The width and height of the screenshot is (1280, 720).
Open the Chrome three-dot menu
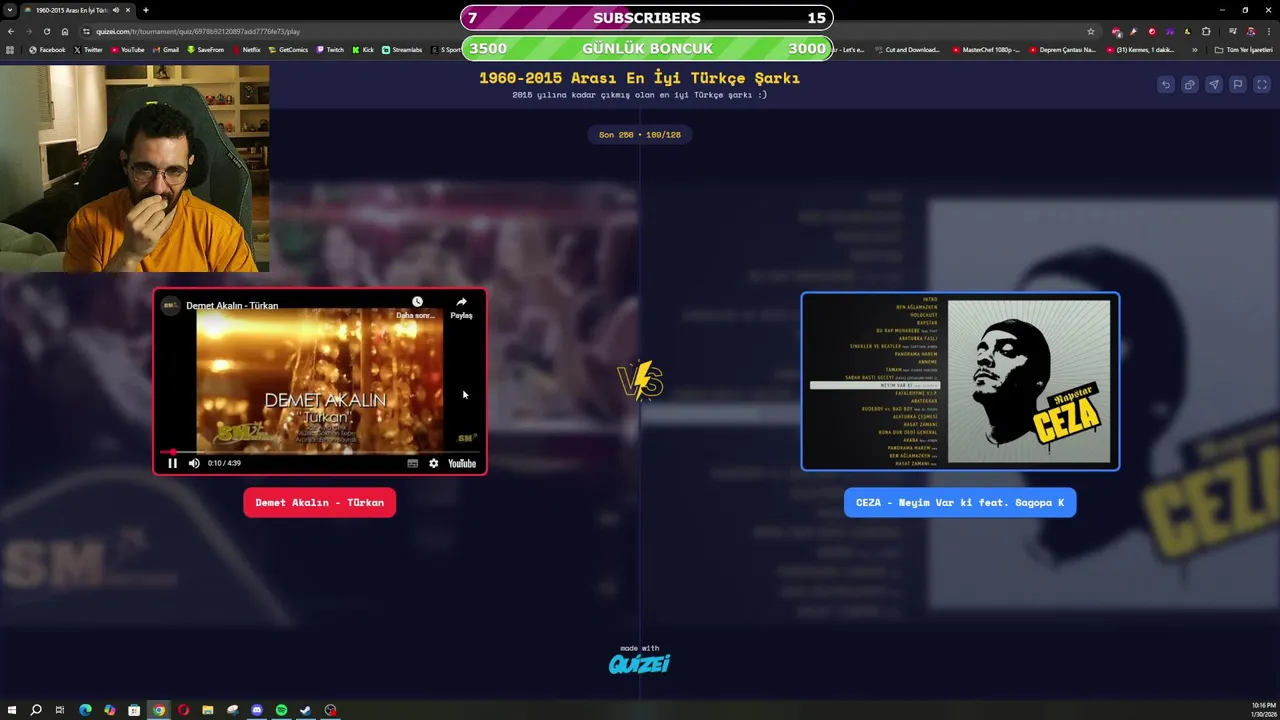1267,31
